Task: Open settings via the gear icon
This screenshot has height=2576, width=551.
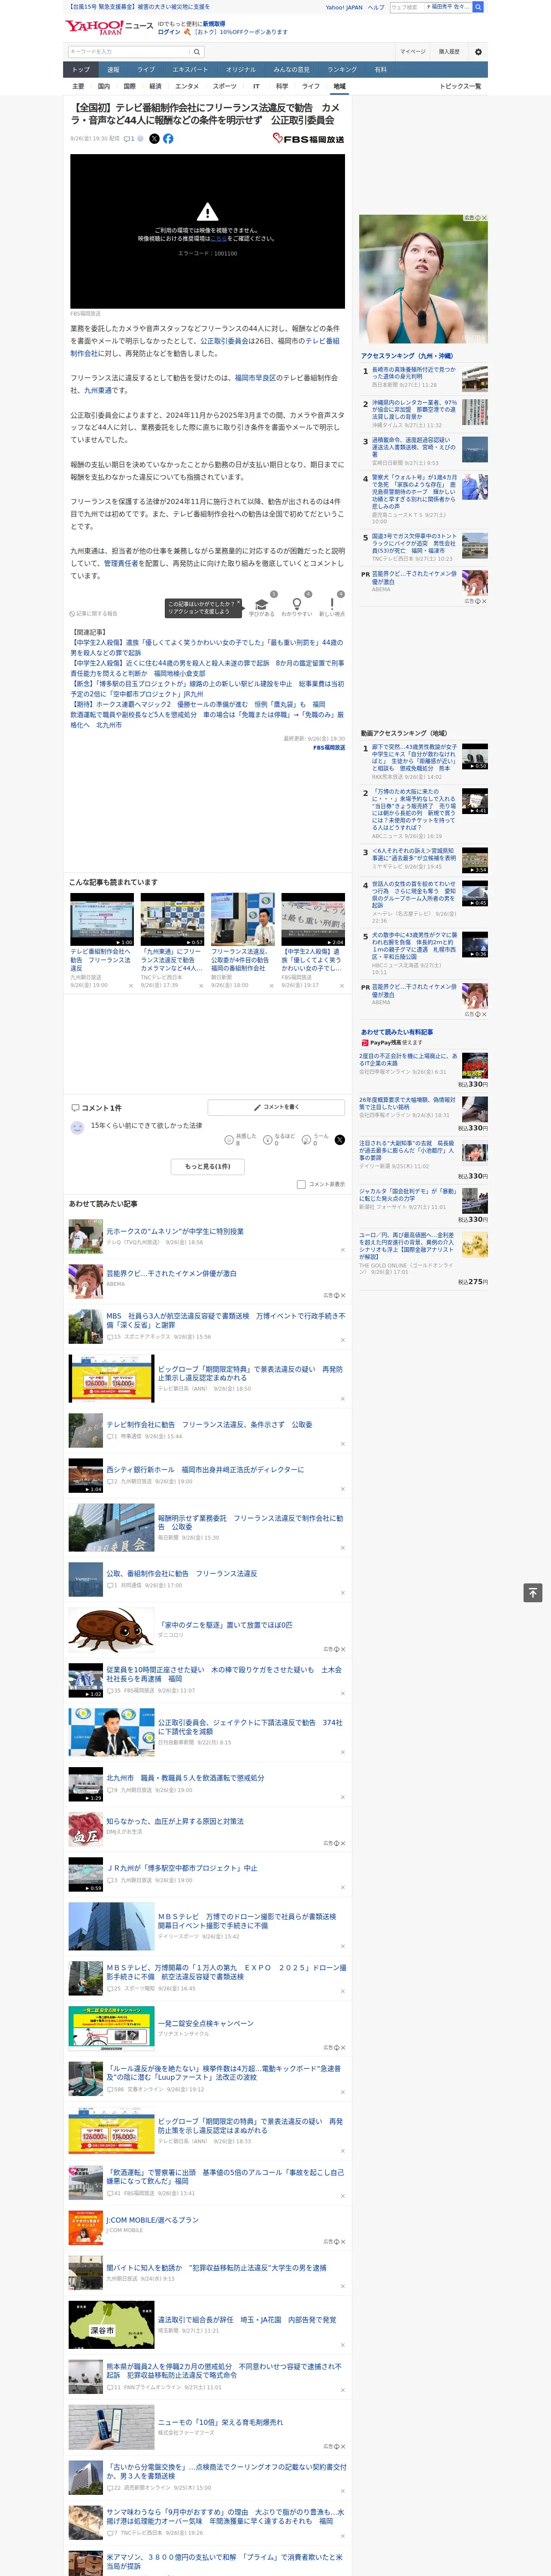Action: [x=478, y=52]
